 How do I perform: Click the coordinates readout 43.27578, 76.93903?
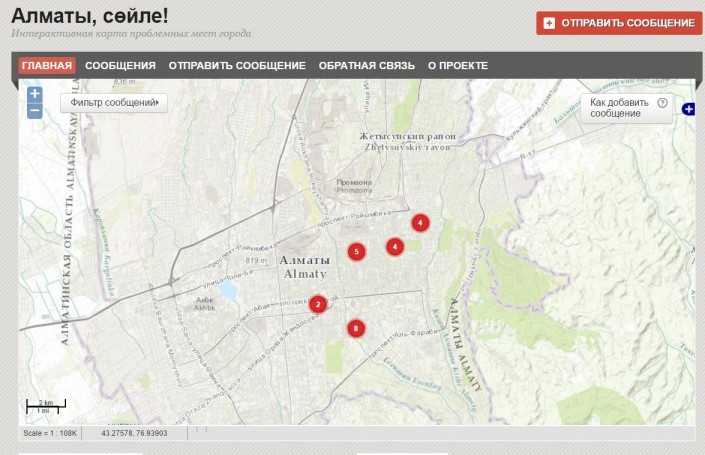[134, 433]
